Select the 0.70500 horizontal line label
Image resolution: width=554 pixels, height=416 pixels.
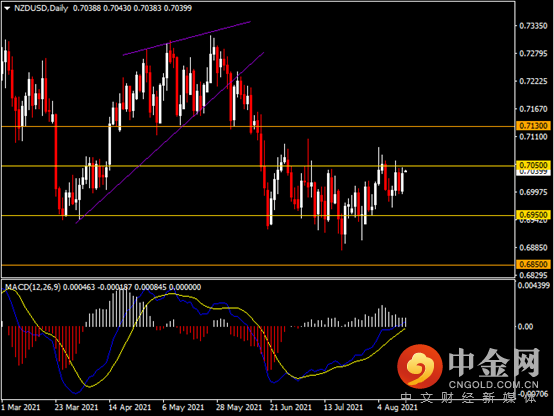pos(534,165)
